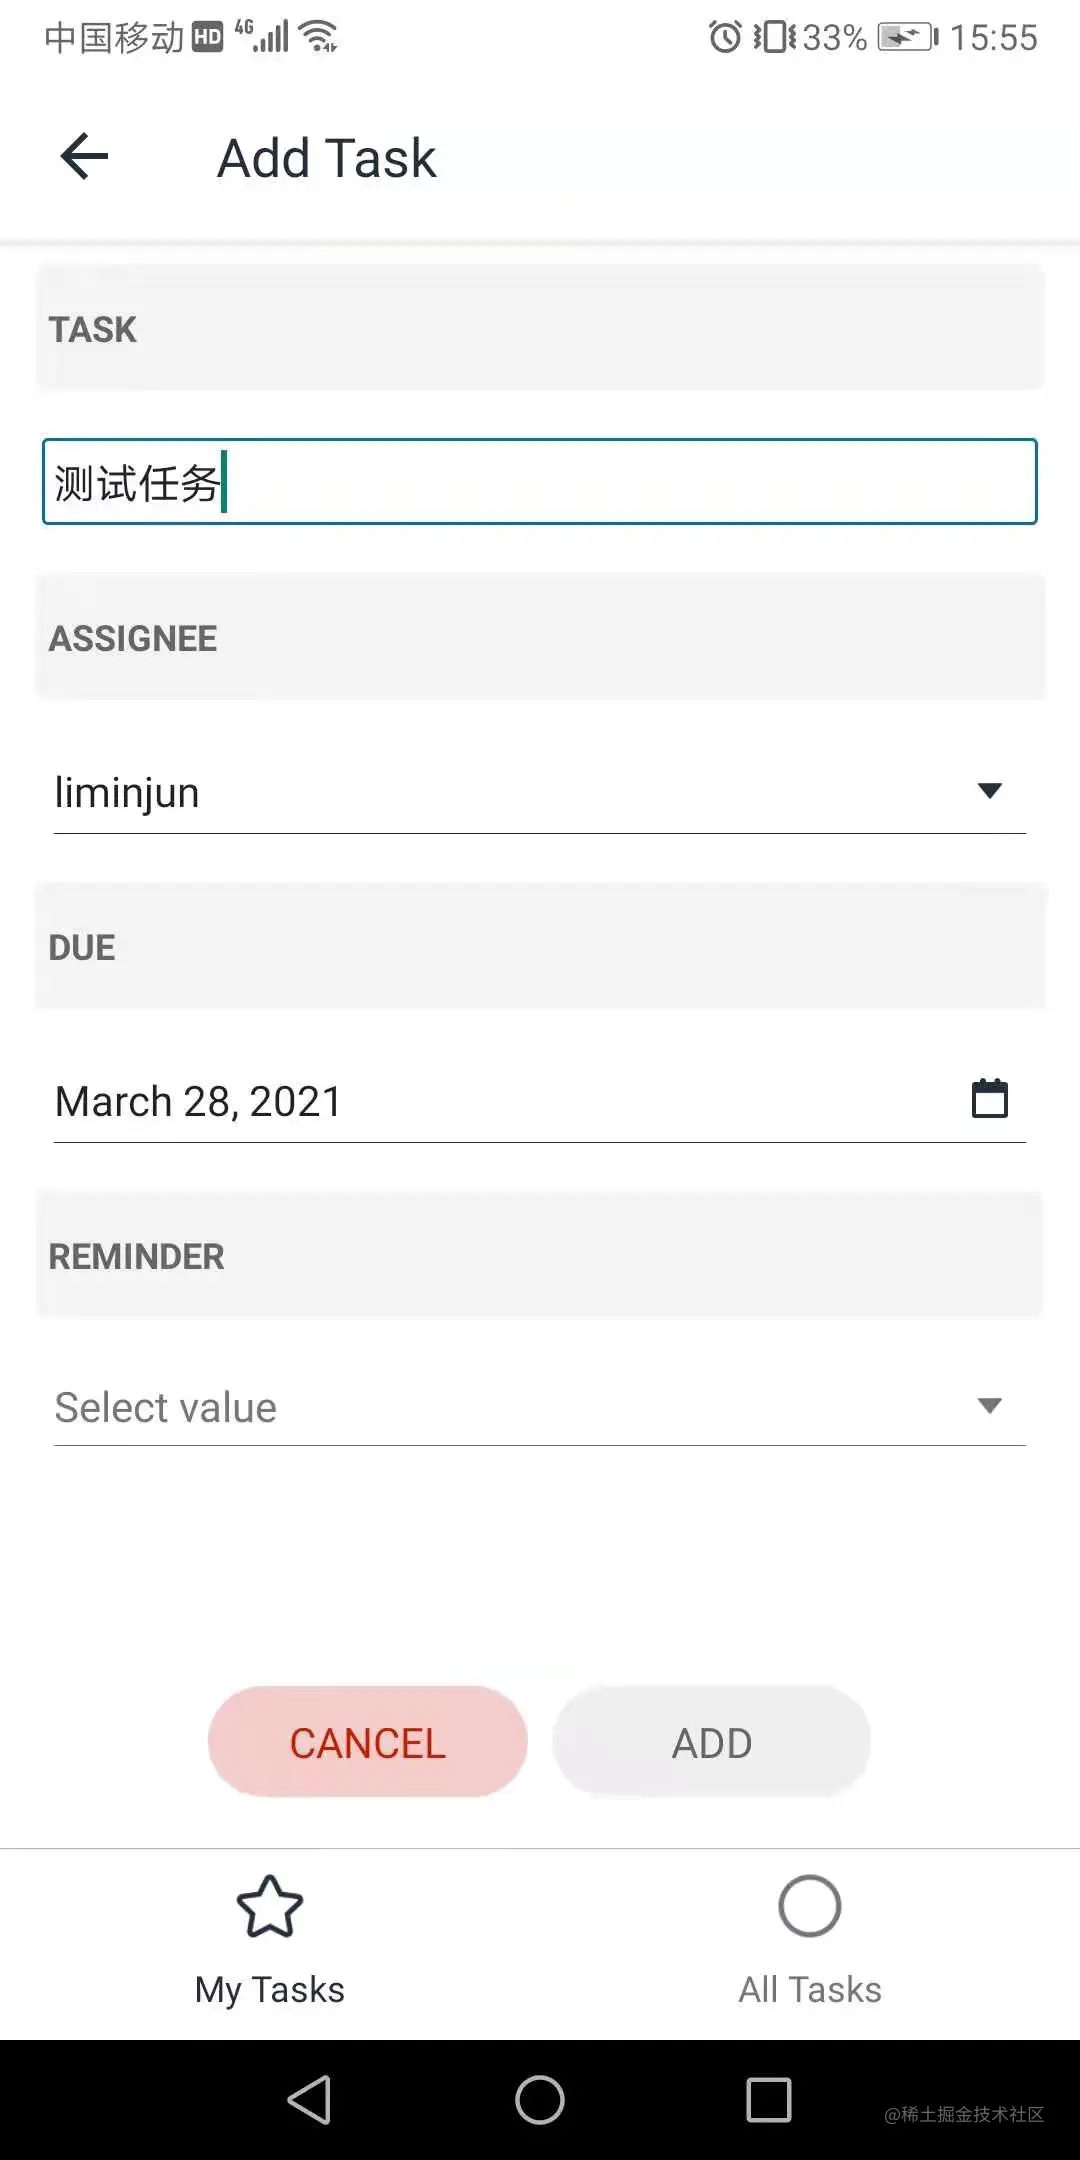Click the CANCEL button
Image resolution: width=1080 pixels, height=2160 pixels.
368,1742
